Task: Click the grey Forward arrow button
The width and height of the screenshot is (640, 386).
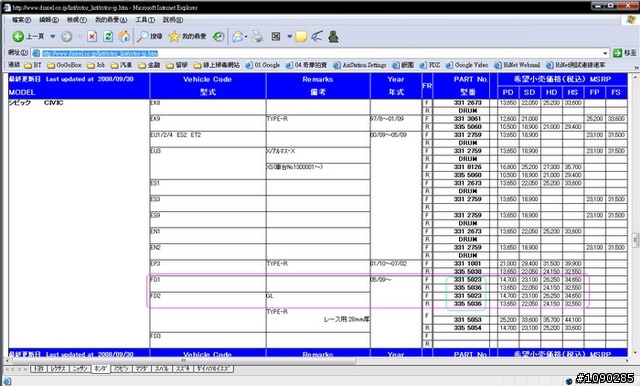Action: coord(67,37)
